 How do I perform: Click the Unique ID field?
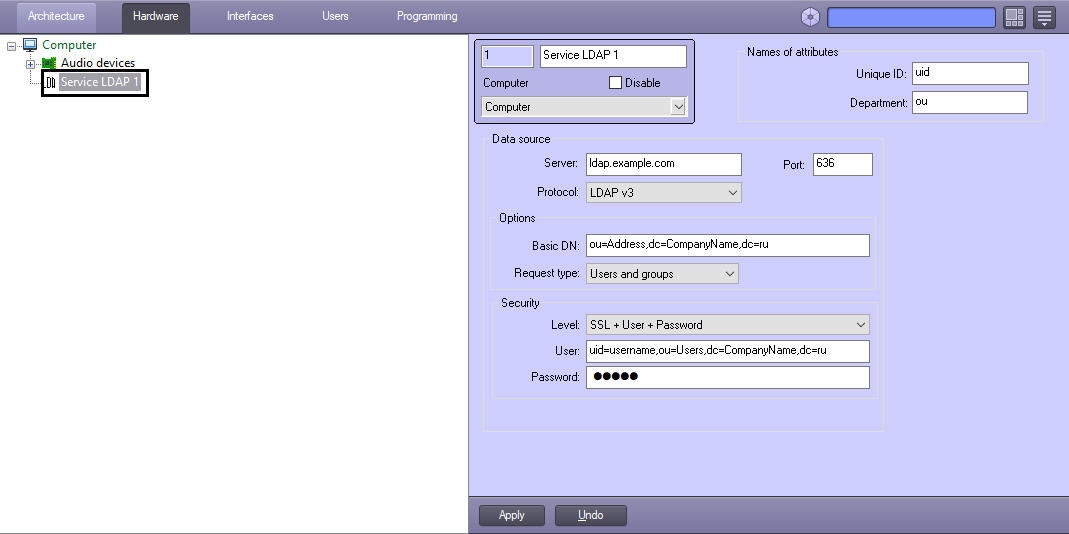[969, 73]
